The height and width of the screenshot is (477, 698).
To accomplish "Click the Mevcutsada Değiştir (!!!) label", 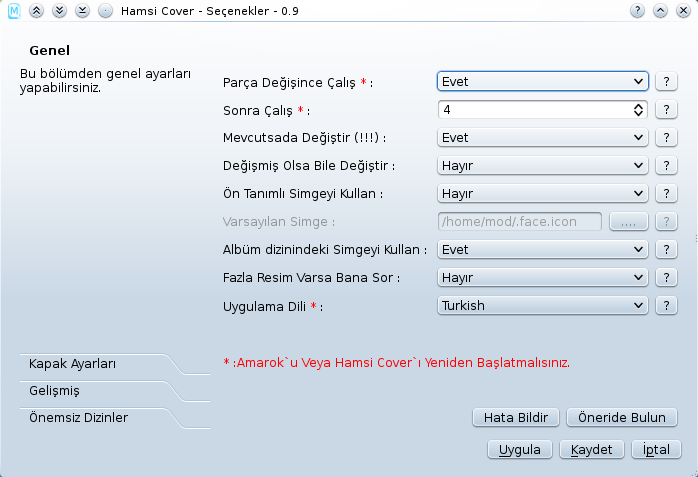I will pos(304,138).
